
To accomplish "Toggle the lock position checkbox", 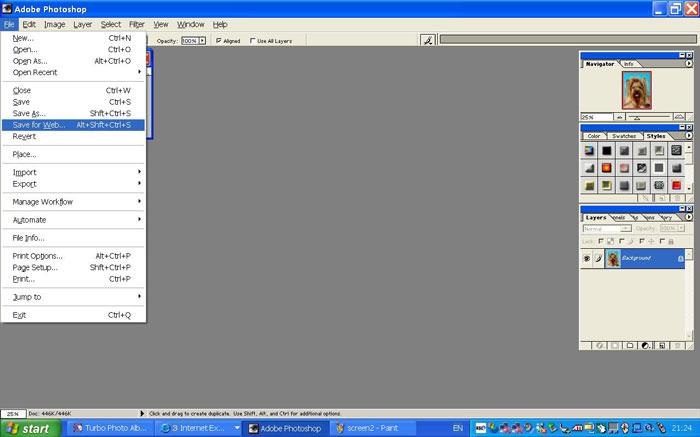I will click(x=642, y=241).
